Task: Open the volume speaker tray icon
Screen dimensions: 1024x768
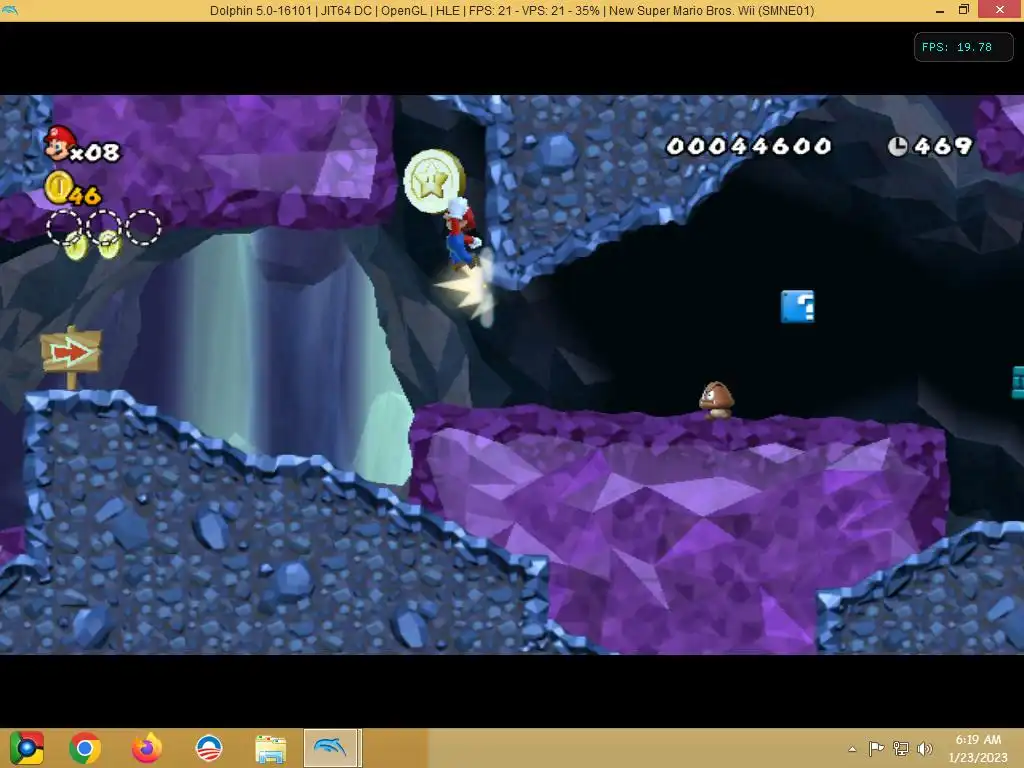Action: pyautogui.click(x=925, y=748)
